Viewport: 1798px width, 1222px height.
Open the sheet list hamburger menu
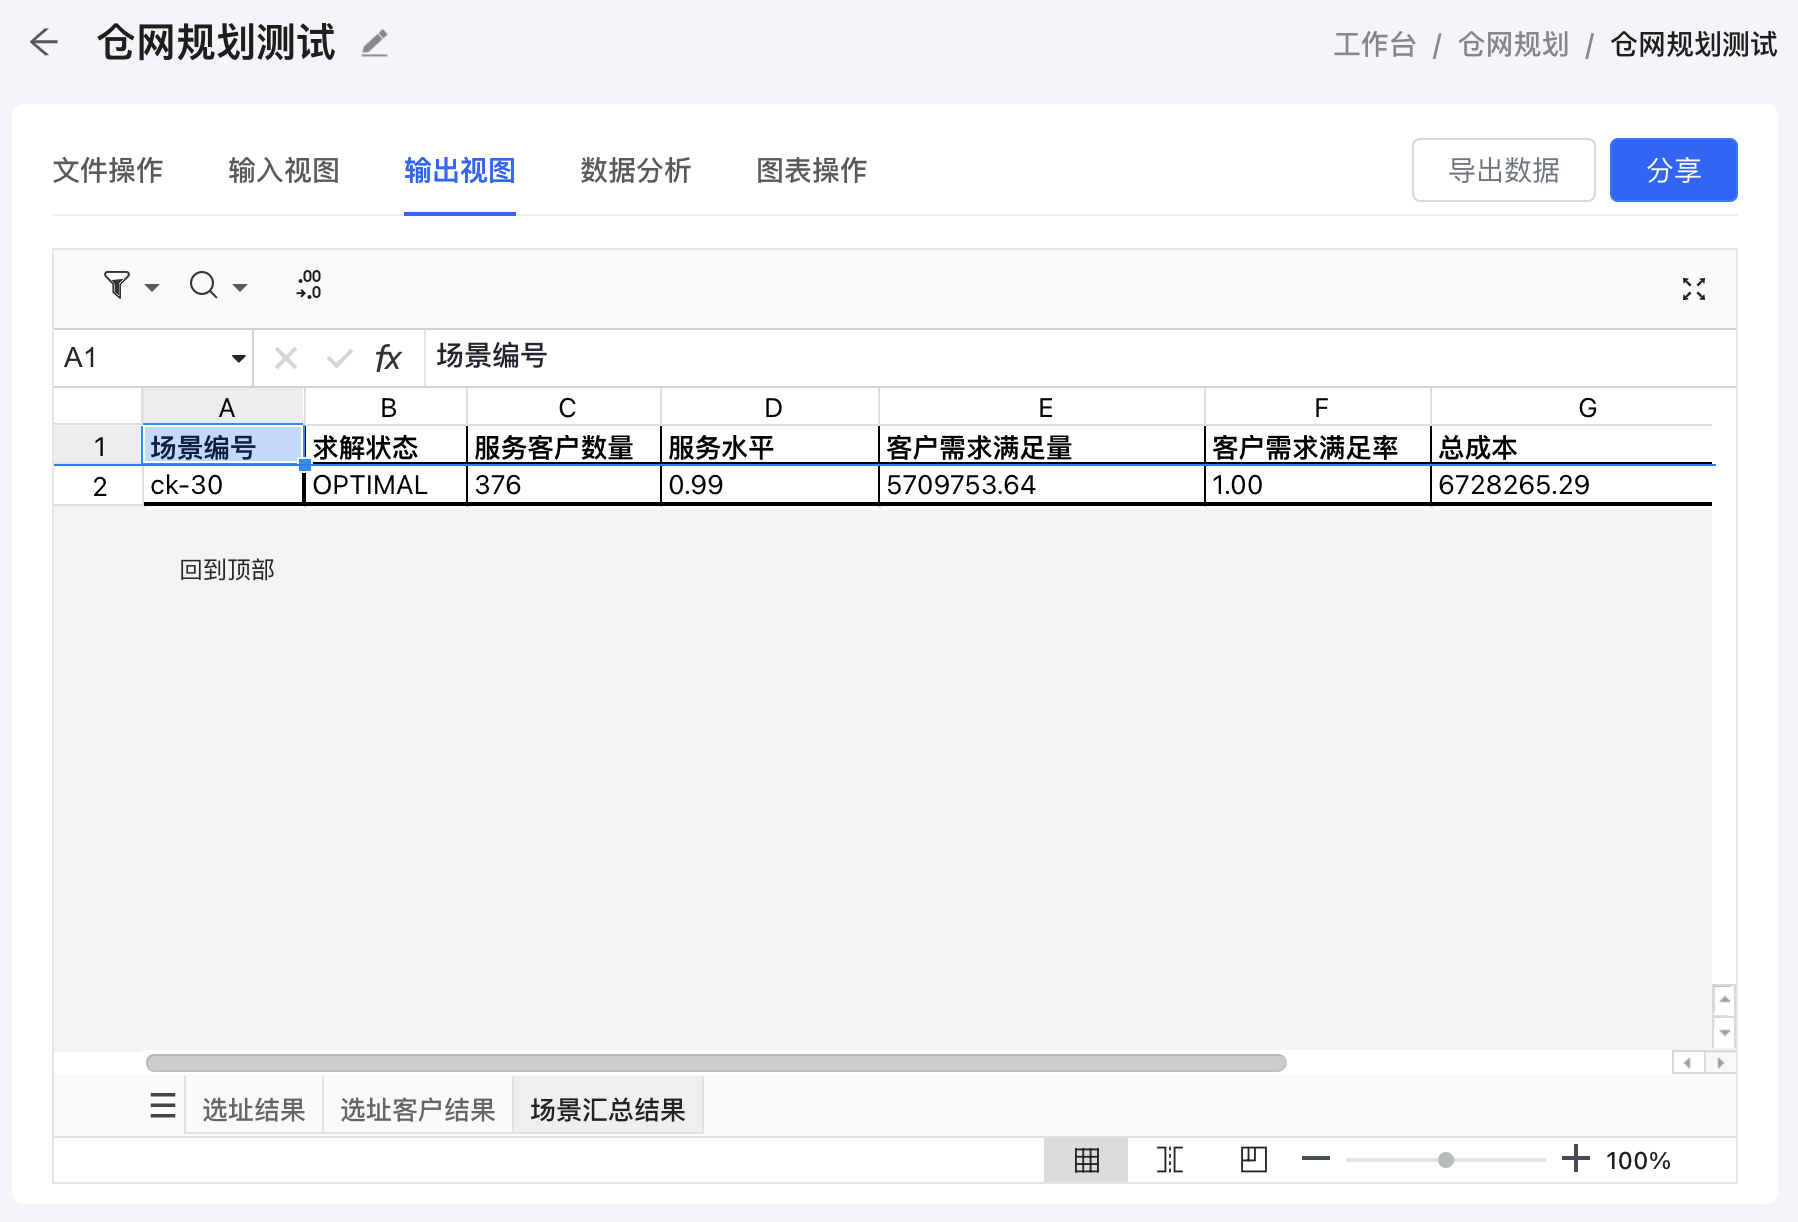click(x=163, y=1106)
